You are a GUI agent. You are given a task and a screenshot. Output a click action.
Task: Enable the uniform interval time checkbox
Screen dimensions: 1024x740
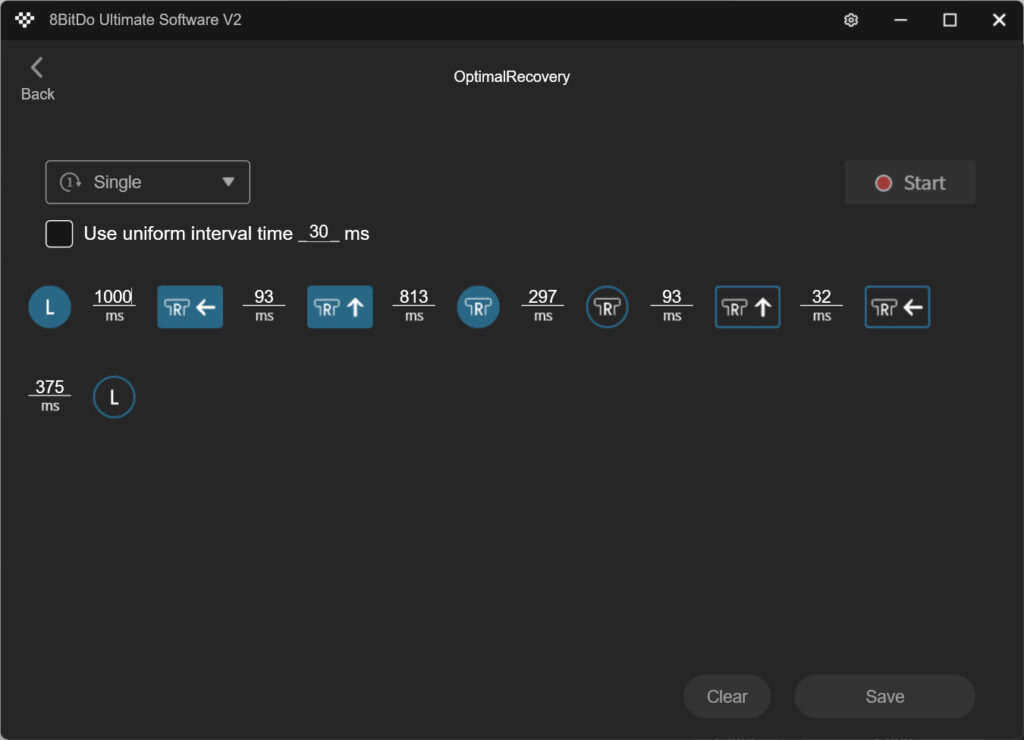pos(60,234)
